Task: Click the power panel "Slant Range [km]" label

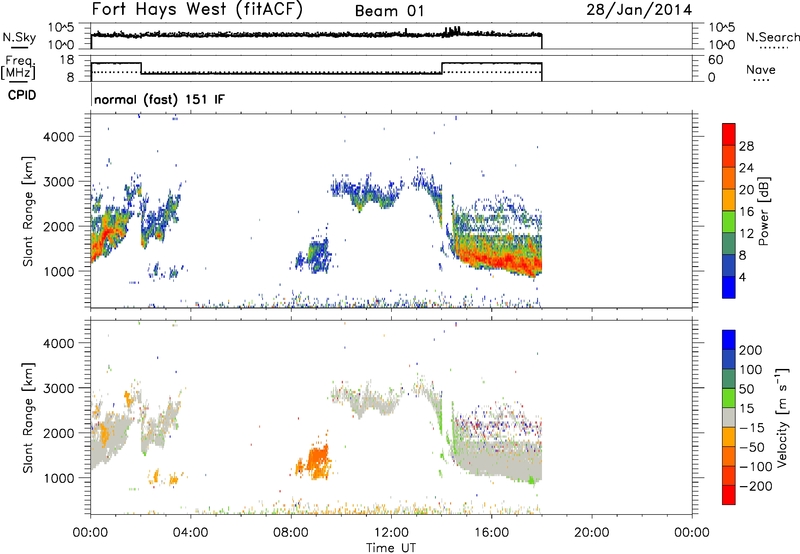Action: click(28, 211)
